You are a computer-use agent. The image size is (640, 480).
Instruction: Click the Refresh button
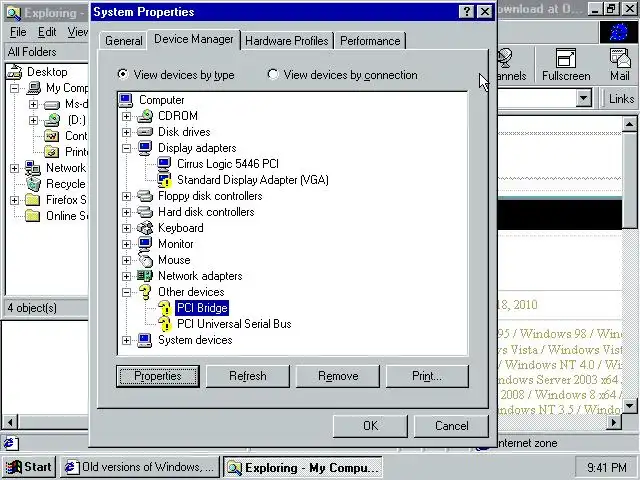pos(248,376)
